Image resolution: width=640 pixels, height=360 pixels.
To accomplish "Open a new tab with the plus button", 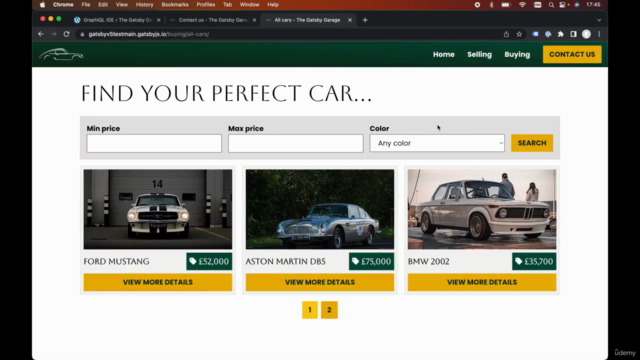I will click(365, 20).
